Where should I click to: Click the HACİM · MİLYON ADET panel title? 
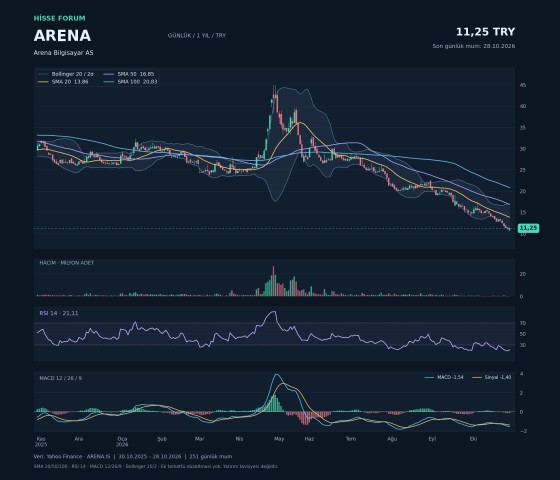click(x=67, y=263)
